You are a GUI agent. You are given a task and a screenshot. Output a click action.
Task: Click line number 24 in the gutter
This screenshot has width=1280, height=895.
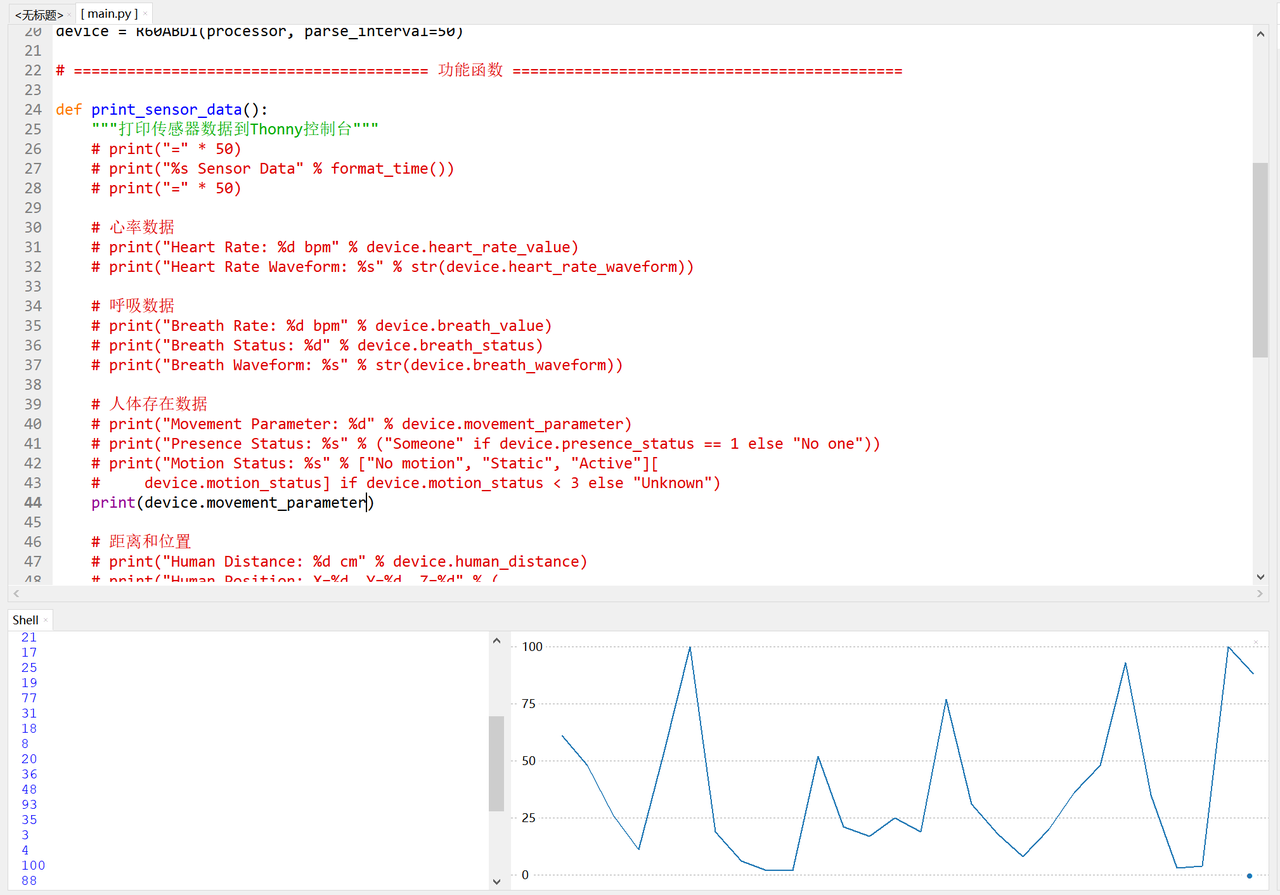click(32, 109)
